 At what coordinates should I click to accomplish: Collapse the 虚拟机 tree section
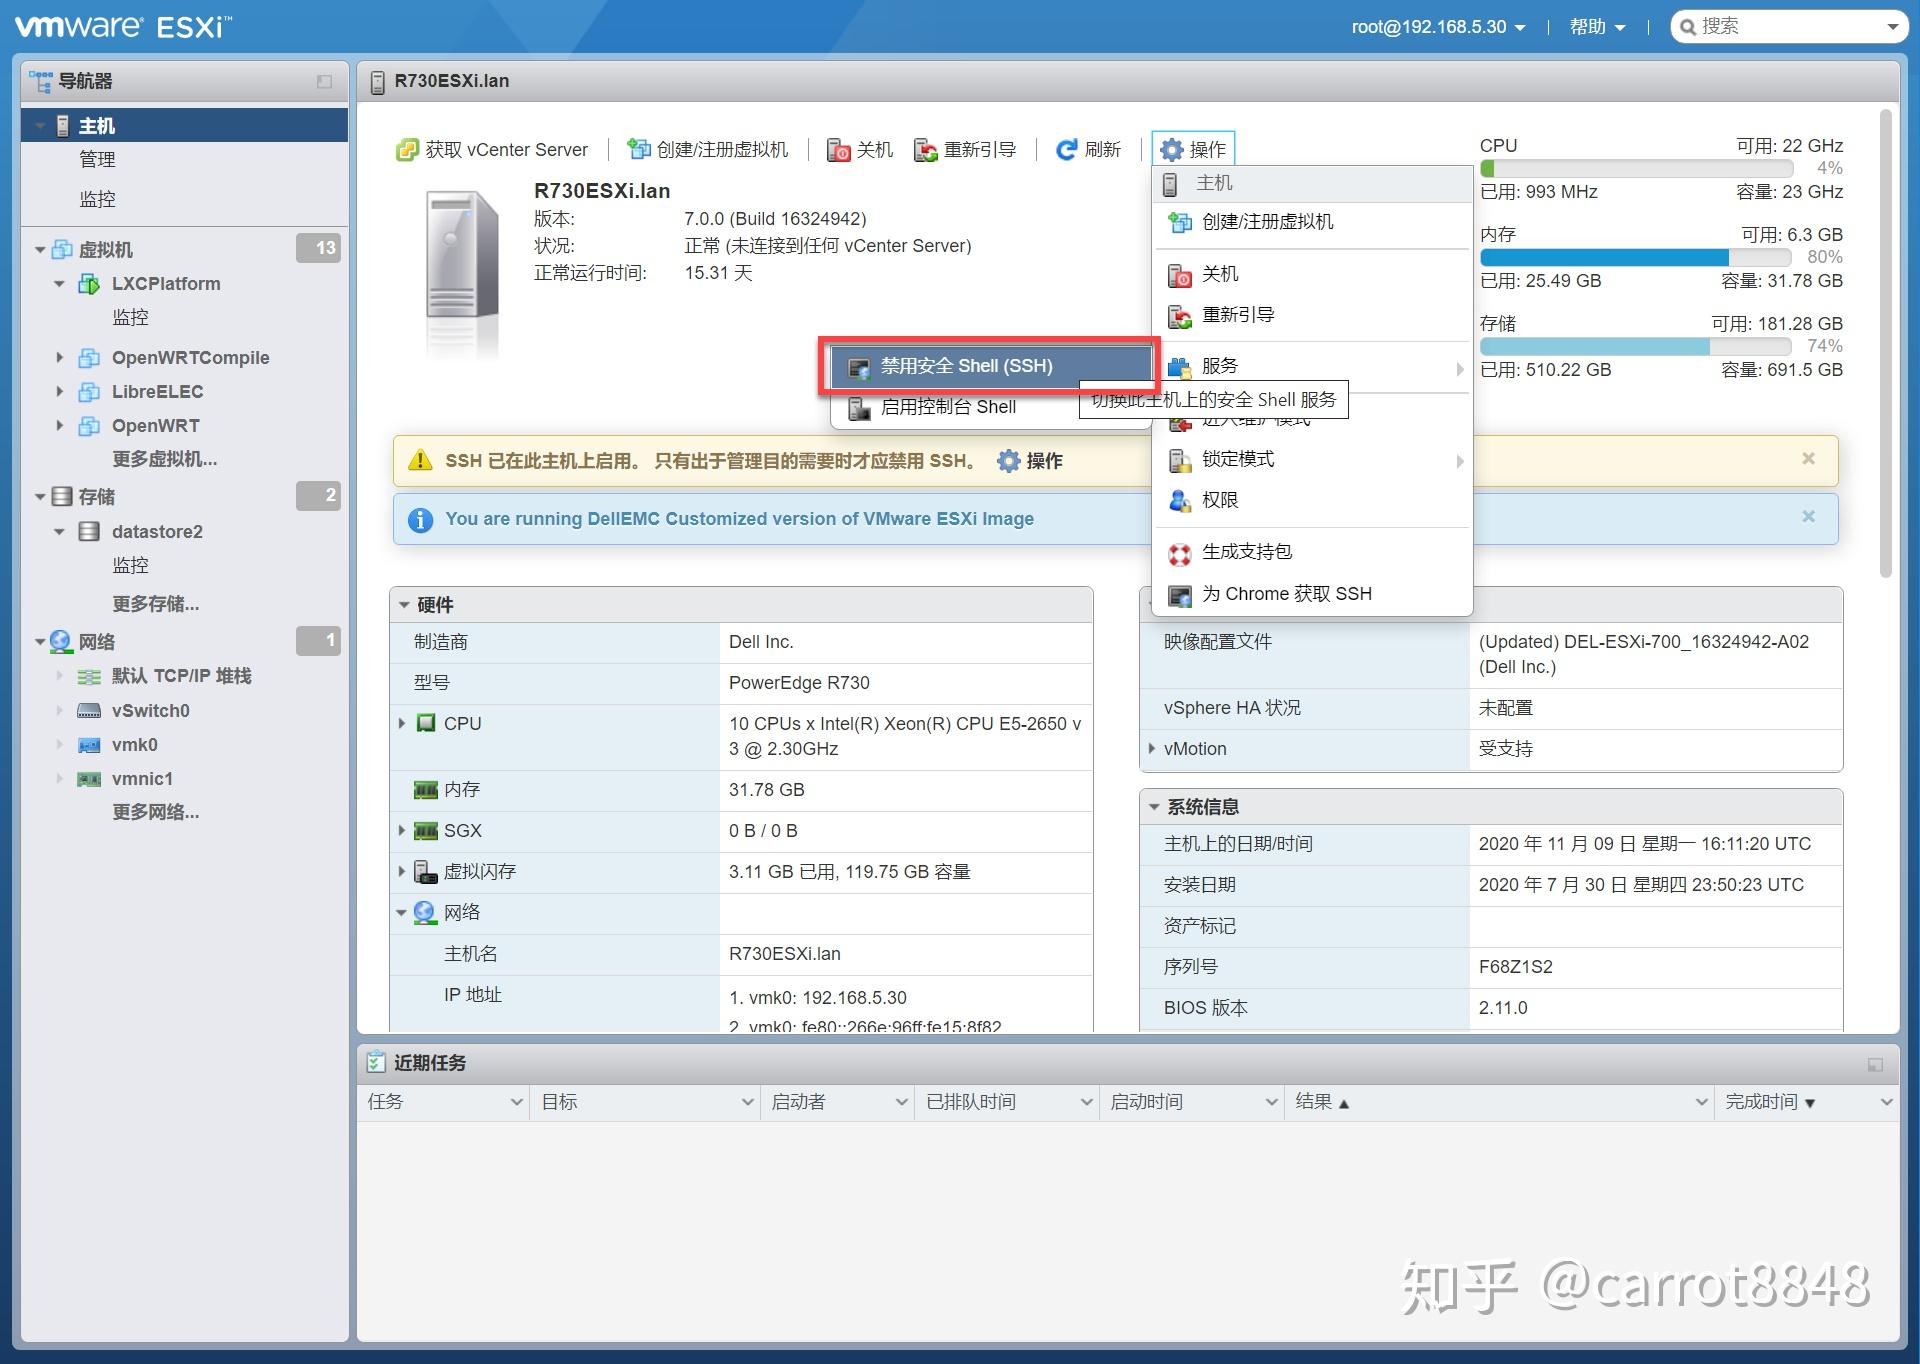pyautogui.click(x=39, y=249)
